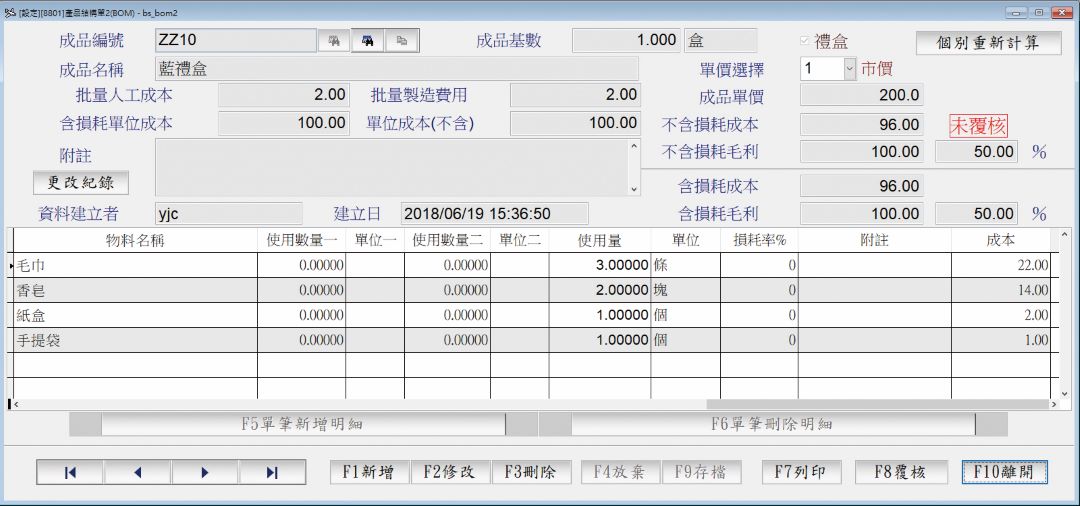The image size is (1080, 506).
Task: Click F4放棄 button
Action: (x=620, y=472)
